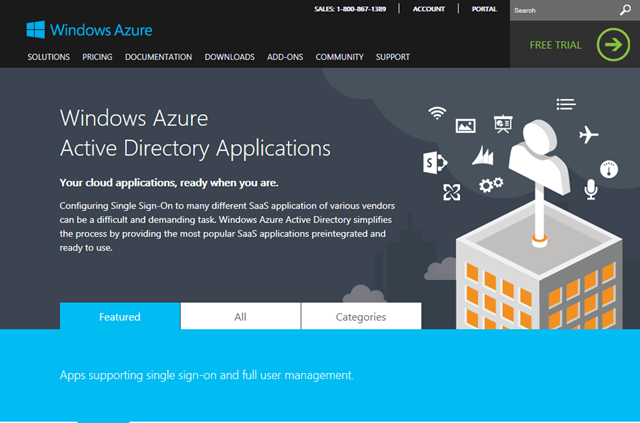This screenshot has width=640, height=423.
Task: Click the heading 'Active Directory Applications'
Action: pos(195,148)
